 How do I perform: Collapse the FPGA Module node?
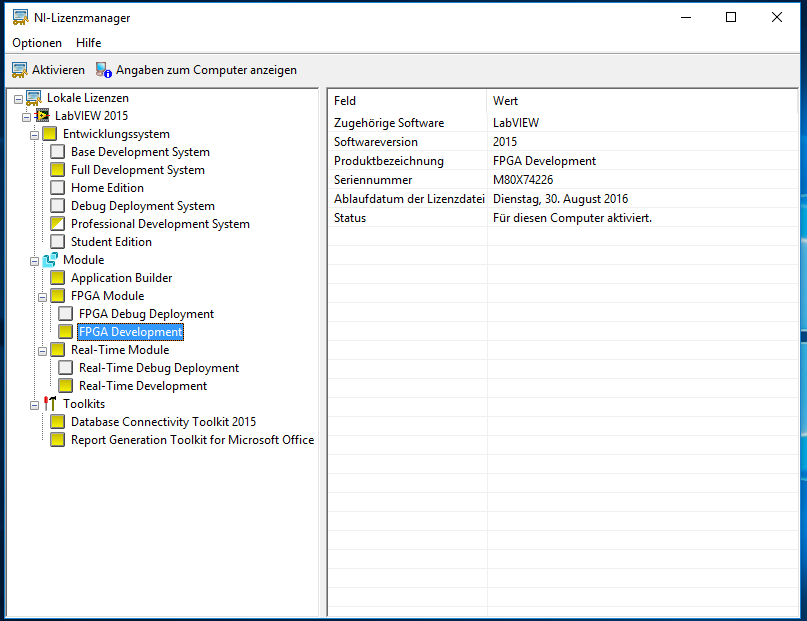point(42,296)
